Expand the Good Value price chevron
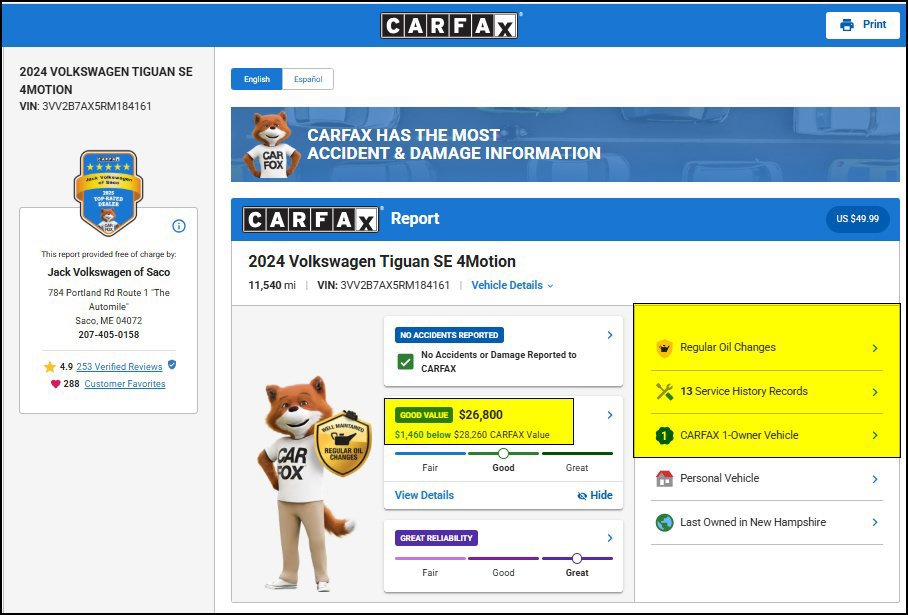Screen dimensions: 908x615 point(610,415)
